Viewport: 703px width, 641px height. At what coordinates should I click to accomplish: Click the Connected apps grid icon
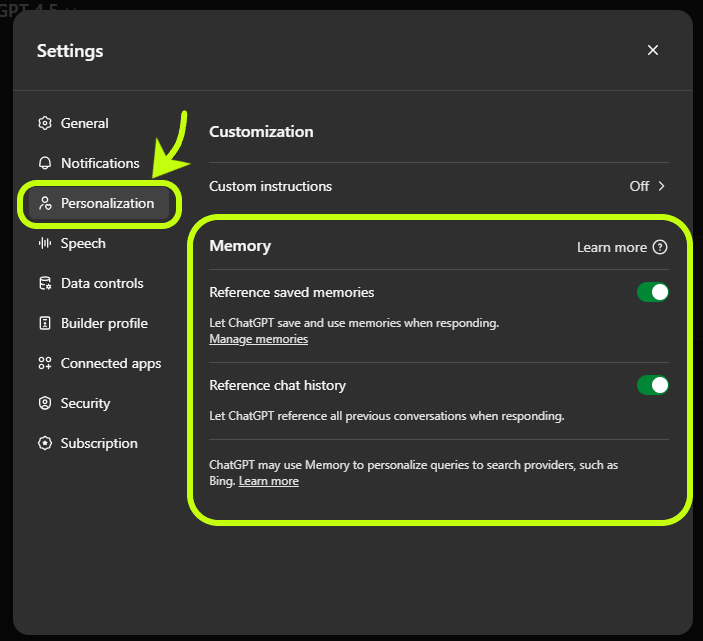pyautogui.click(x=45, y=363)
